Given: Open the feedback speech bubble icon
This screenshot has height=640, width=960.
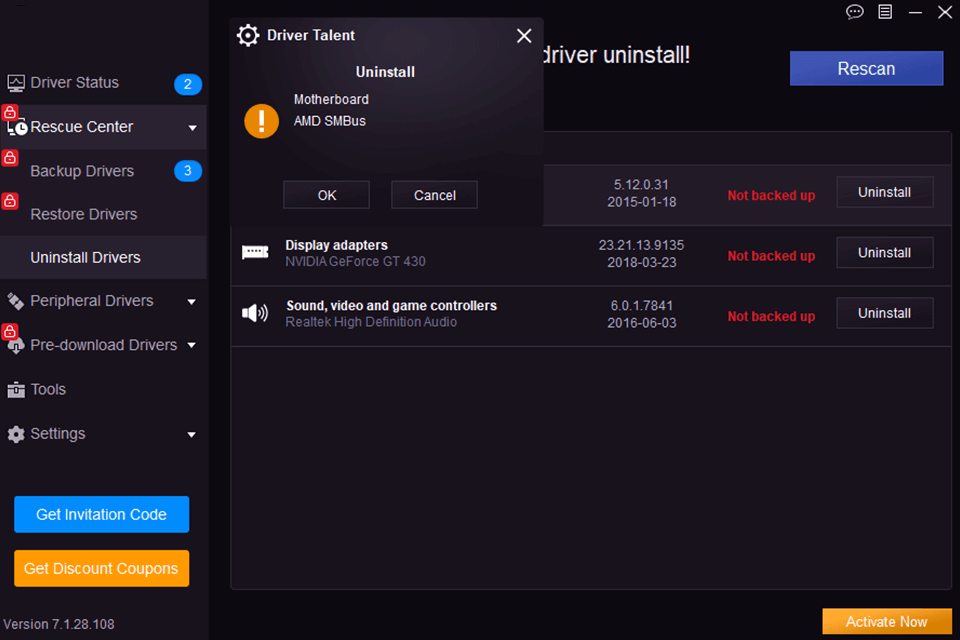Looking at the screenshot, I should pos(854,12).
